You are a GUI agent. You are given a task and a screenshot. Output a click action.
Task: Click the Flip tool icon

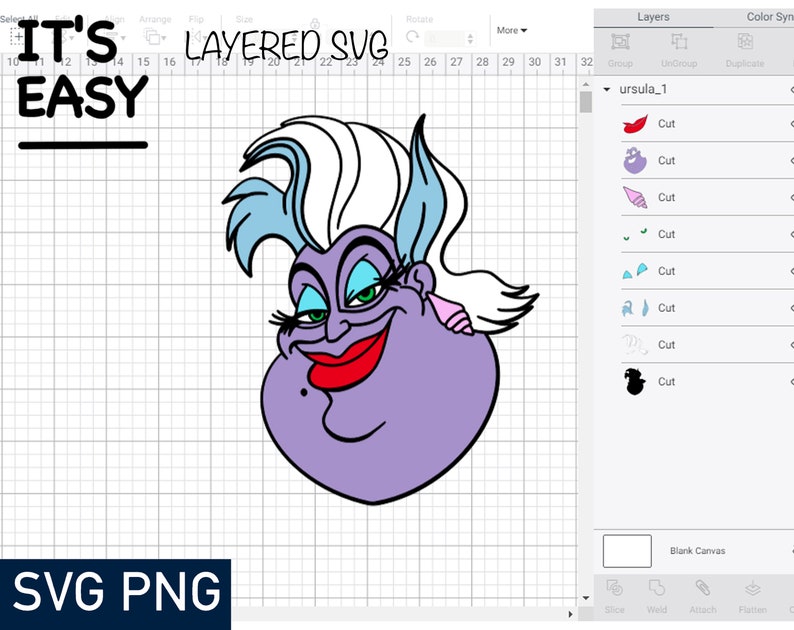click(195, 36)
